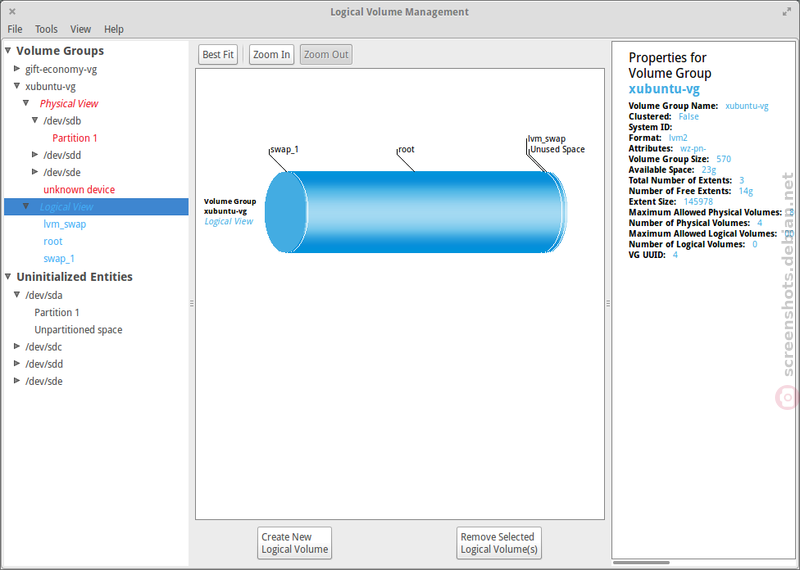The height and width of the screenshot is (570, 800).
Task: Collapse the Physical View node
Action: tap(26, 103)
